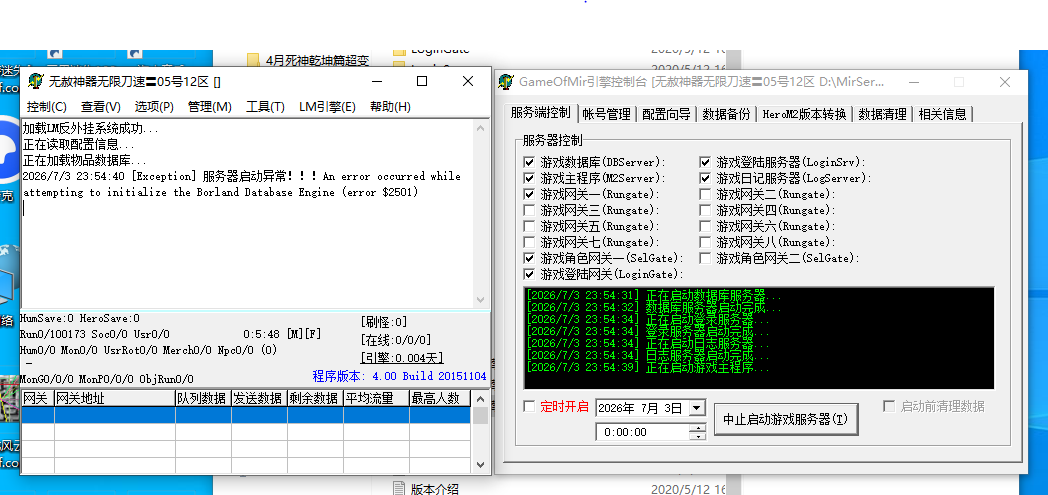The height and width of the screenshot is (495, 1048).
Task: Uncheck 游戏登陆网关(LoginGate) checkbox
Action: point(529,275)
